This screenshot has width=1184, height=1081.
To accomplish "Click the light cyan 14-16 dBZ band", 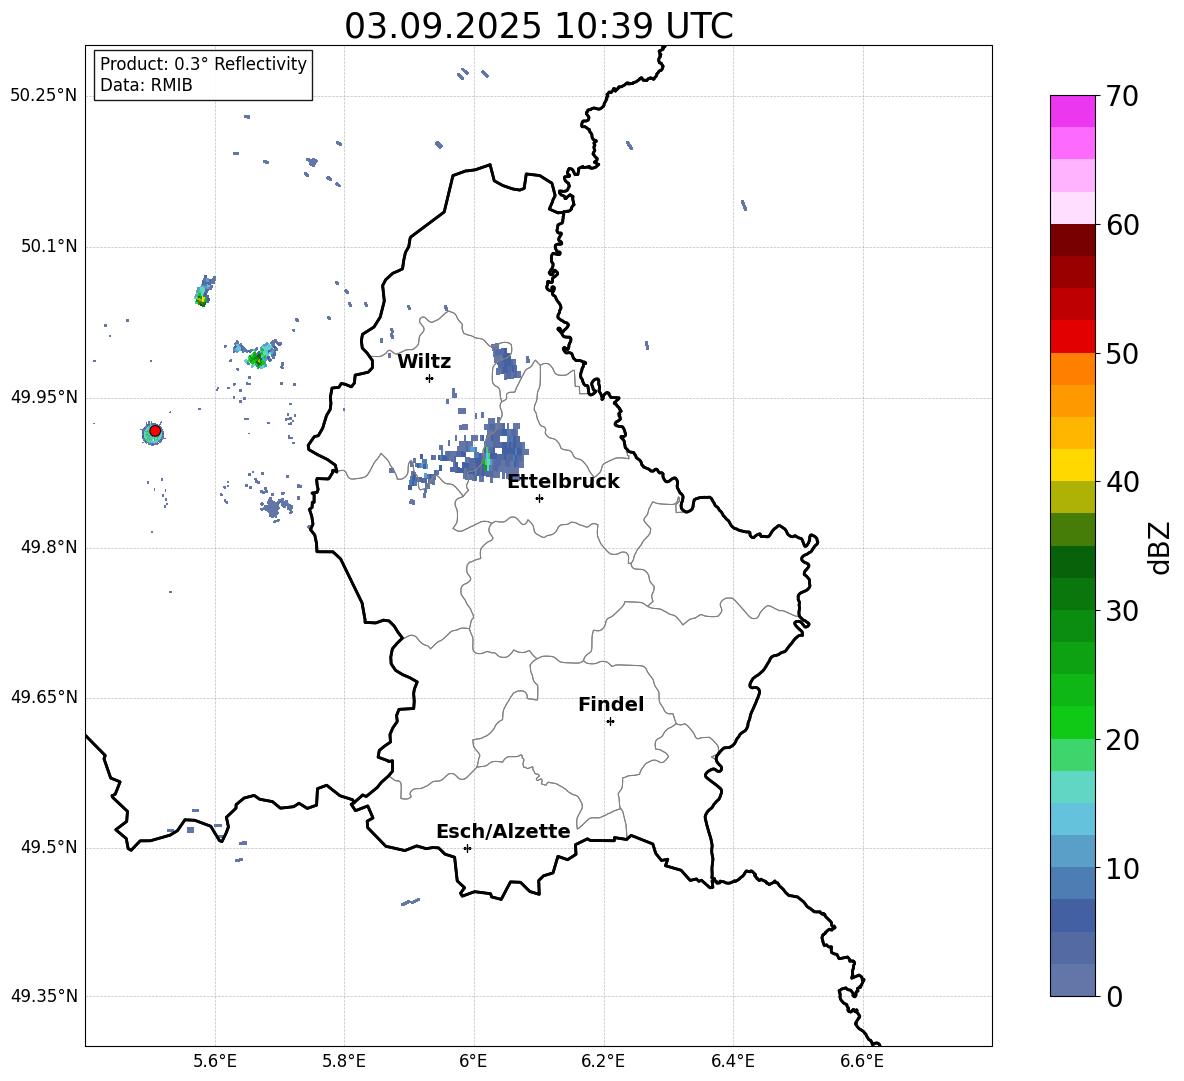I will 1072,787.
